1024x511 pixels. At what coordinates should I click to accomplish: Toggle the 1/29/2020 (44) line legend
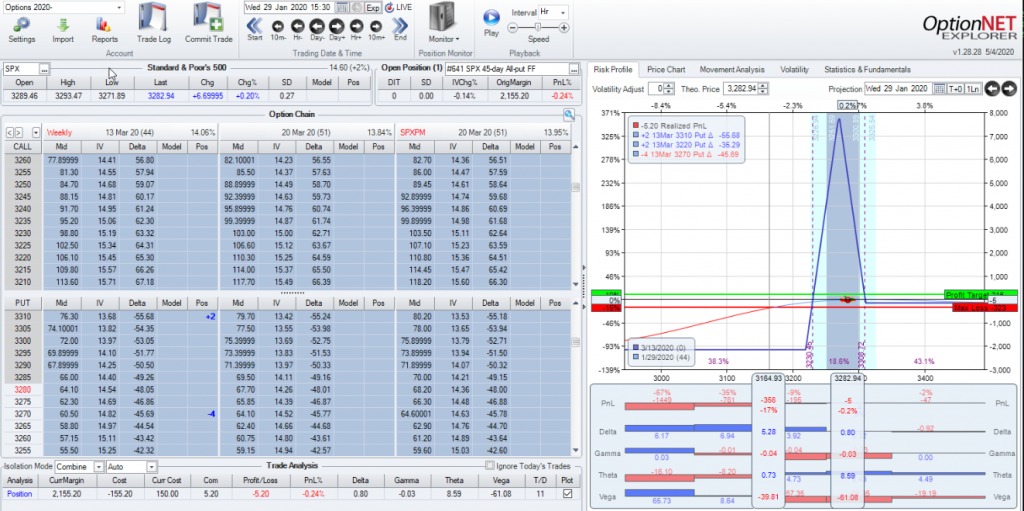636,357
